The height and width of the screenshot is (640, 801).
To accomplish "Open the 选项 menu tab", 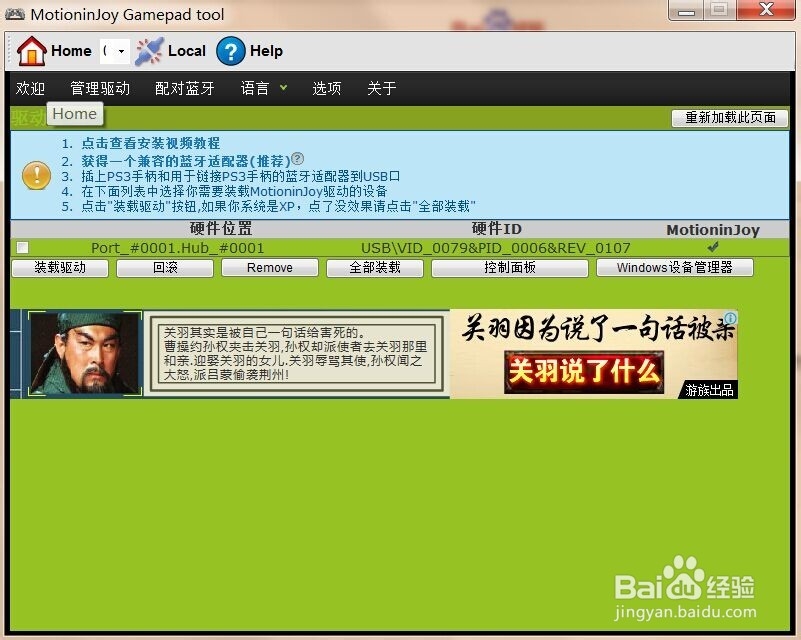I will coord(326,88).
